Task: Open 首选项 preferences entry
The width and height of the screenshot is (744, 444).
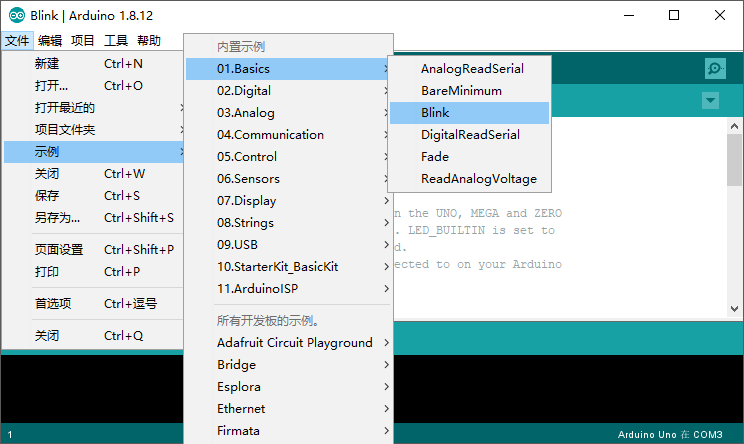Action: coord(93,304)
